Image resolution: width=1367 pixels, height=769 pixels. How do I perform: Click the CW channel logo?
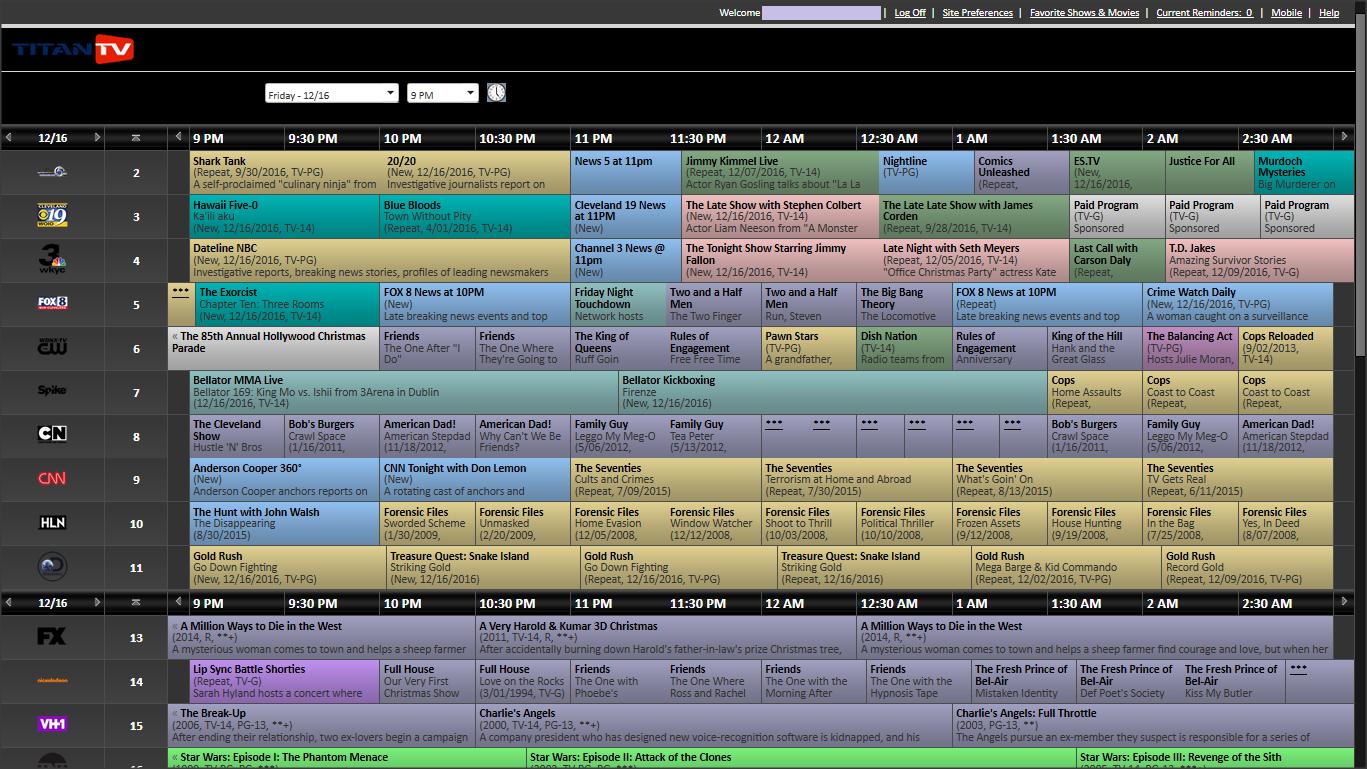coord(52,348)
